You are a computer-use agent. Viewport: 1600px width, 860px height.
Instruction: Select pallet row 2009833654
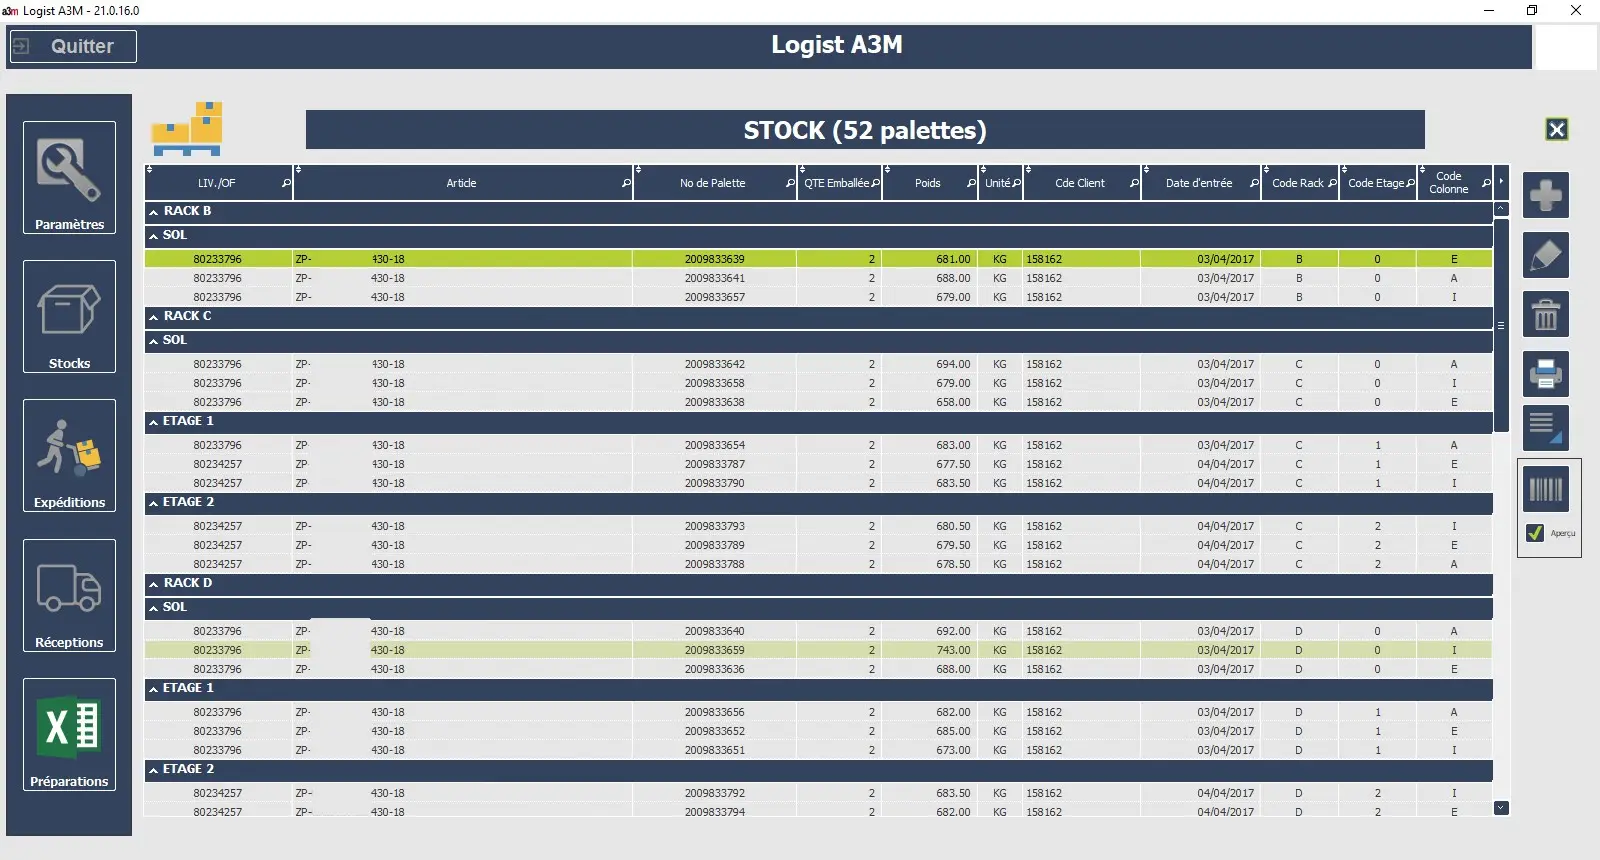point(818,445)
